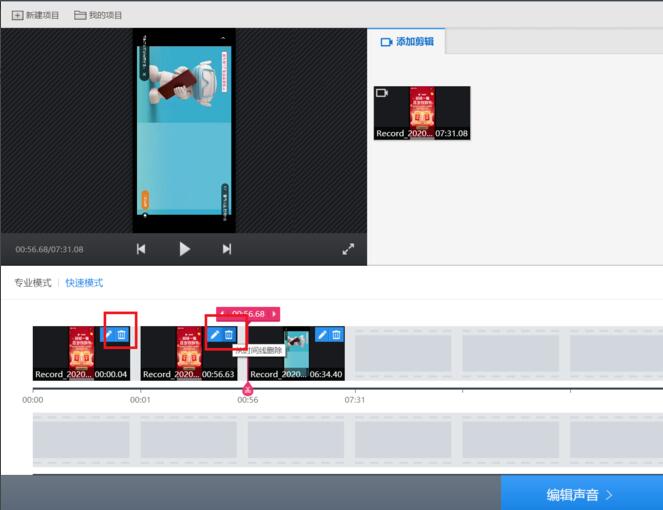The height and width of the screenshot is (510, 663).
Task: Skip to the previous frame
Action: (141, 249)
